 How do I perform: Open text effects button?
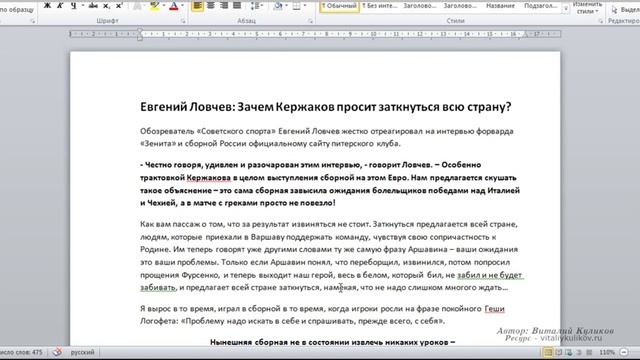(x=137, y=5)
